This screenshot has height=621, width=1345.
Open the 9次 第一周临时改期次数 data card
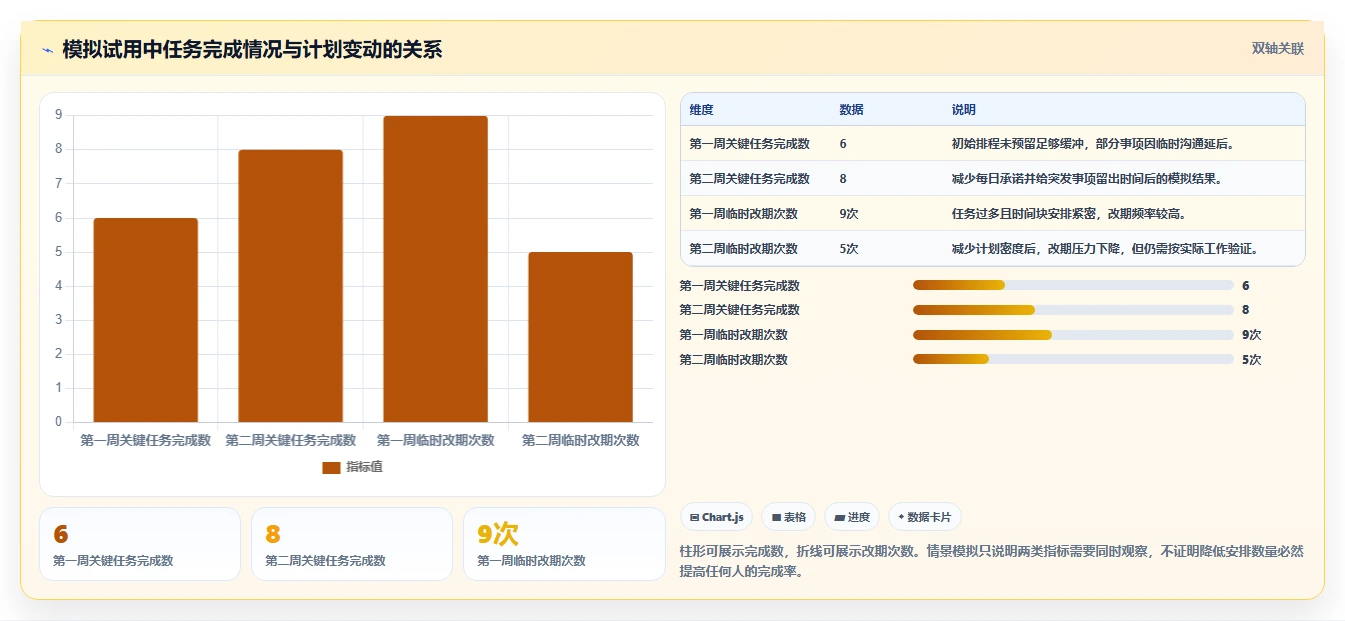tap(564, 544)
